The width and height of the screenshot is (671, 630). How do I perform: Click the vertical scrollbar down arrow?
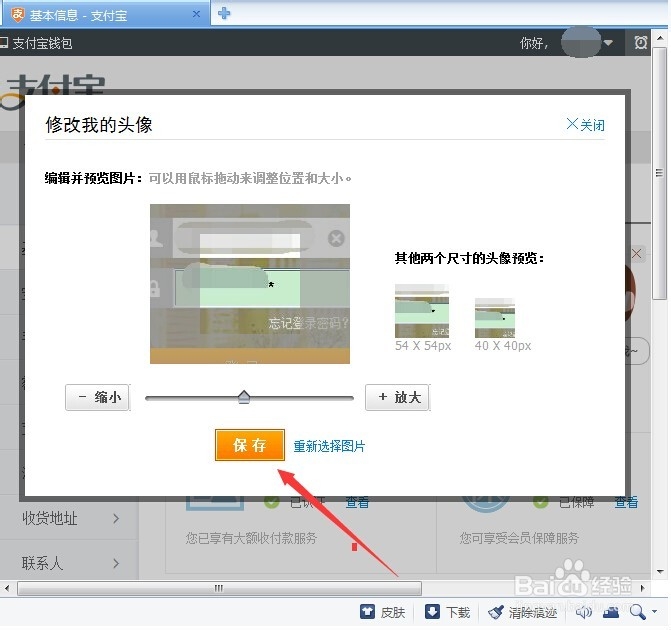pyautogui.click(x=660, y=571)
